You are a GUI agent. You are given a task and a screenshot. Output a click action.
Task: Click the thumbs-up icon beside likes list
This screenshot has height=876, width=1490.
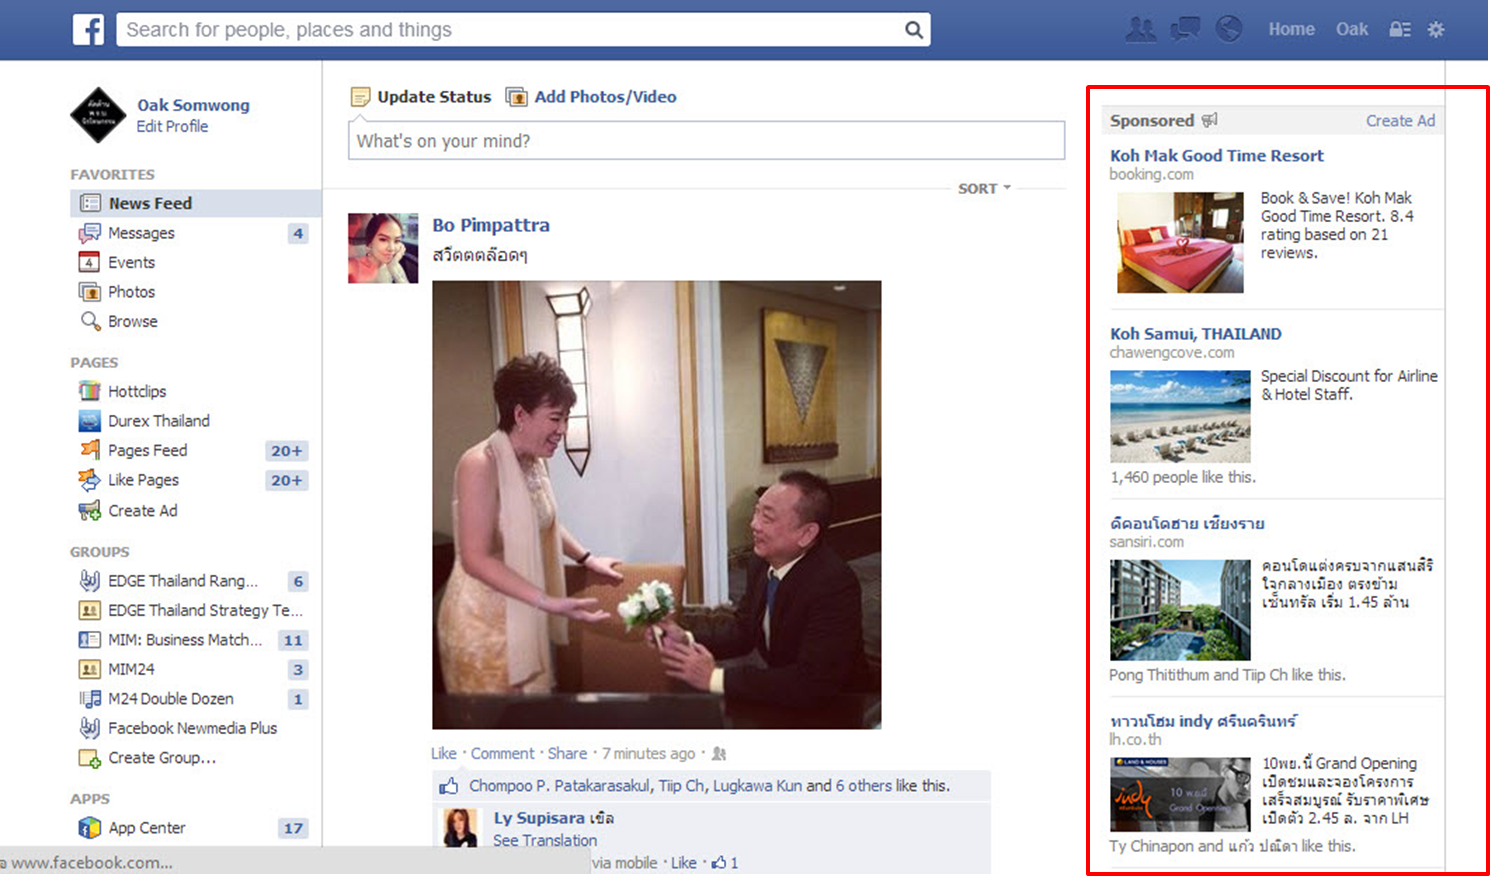click(x=449, y=786)
